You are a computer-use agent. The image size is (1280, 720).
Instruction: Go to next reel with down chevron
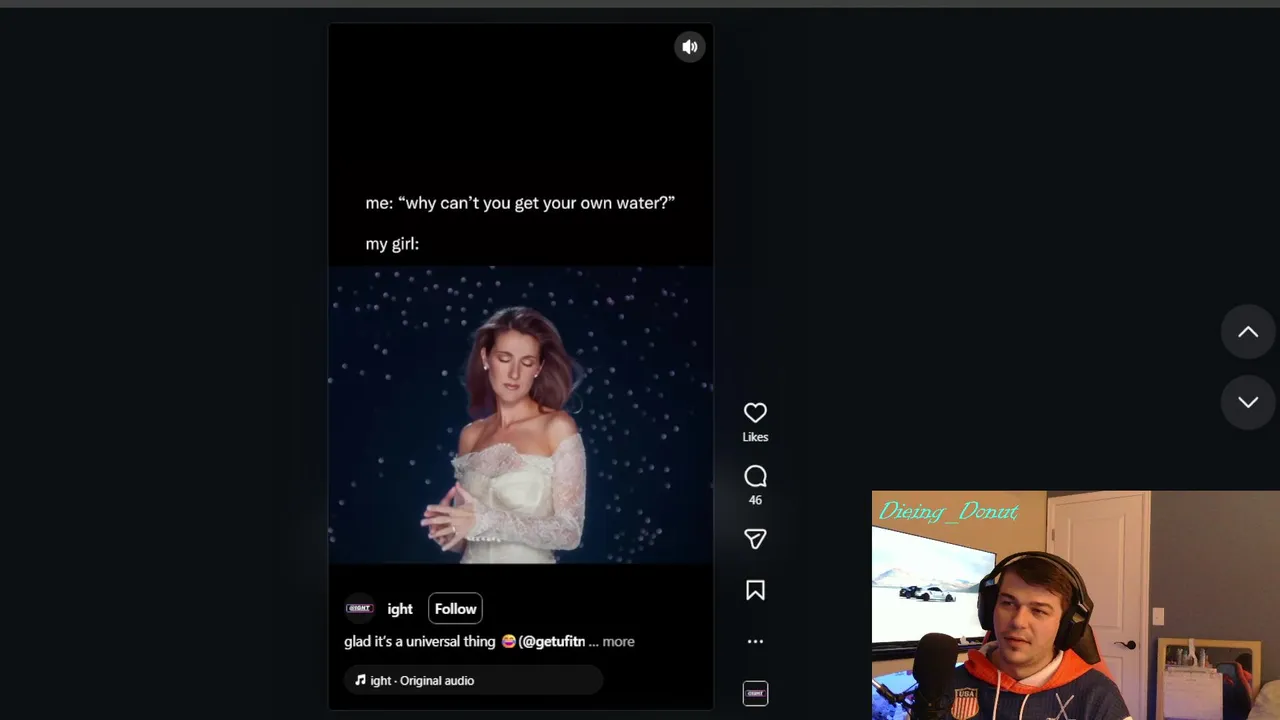[x=1248, y=402]
